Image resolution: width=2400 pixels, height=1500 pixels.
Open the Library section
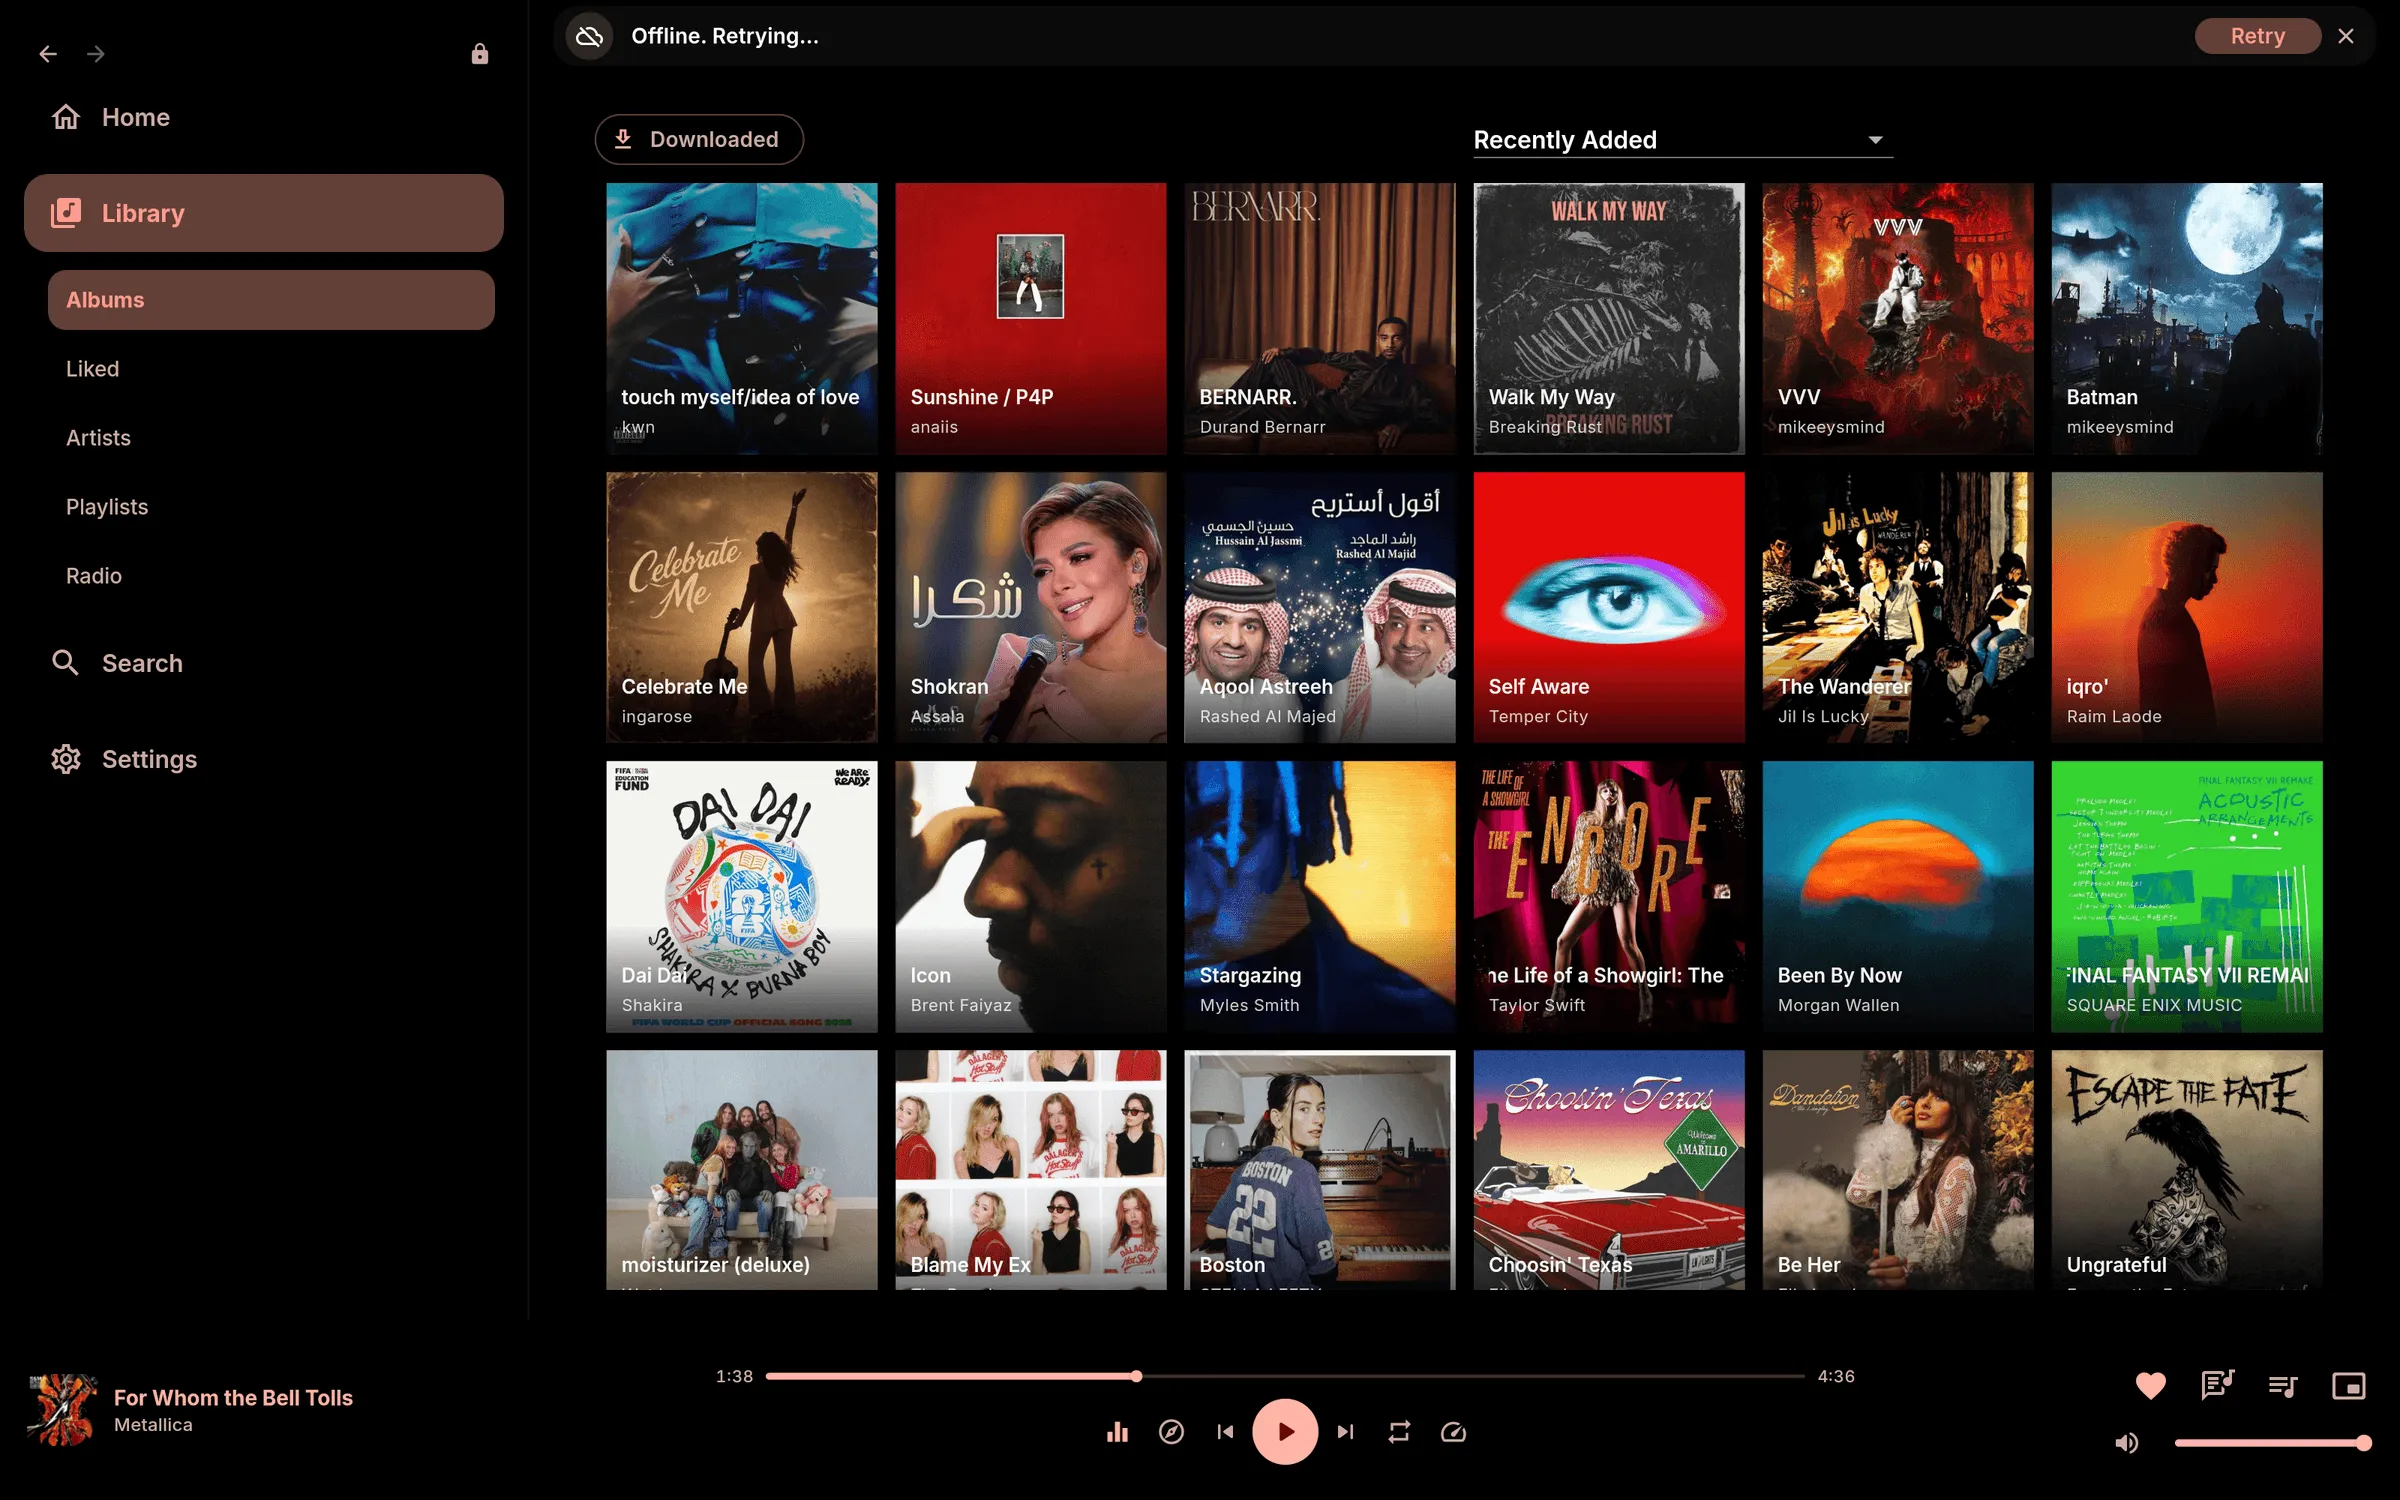[x=264, y=213]
